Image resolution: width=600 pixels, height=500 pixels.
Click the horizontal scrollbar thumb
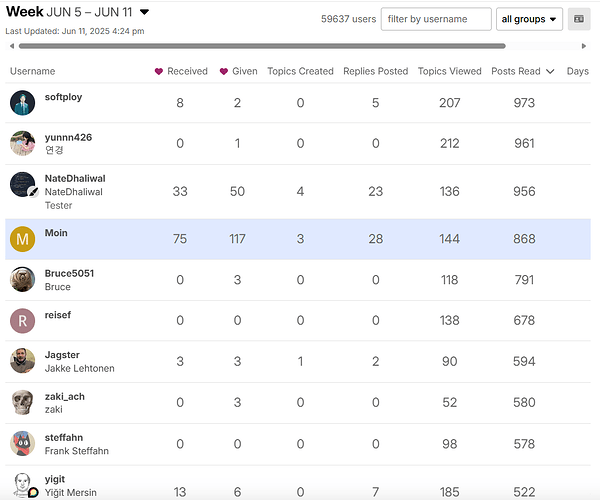(x=262, y=46)
